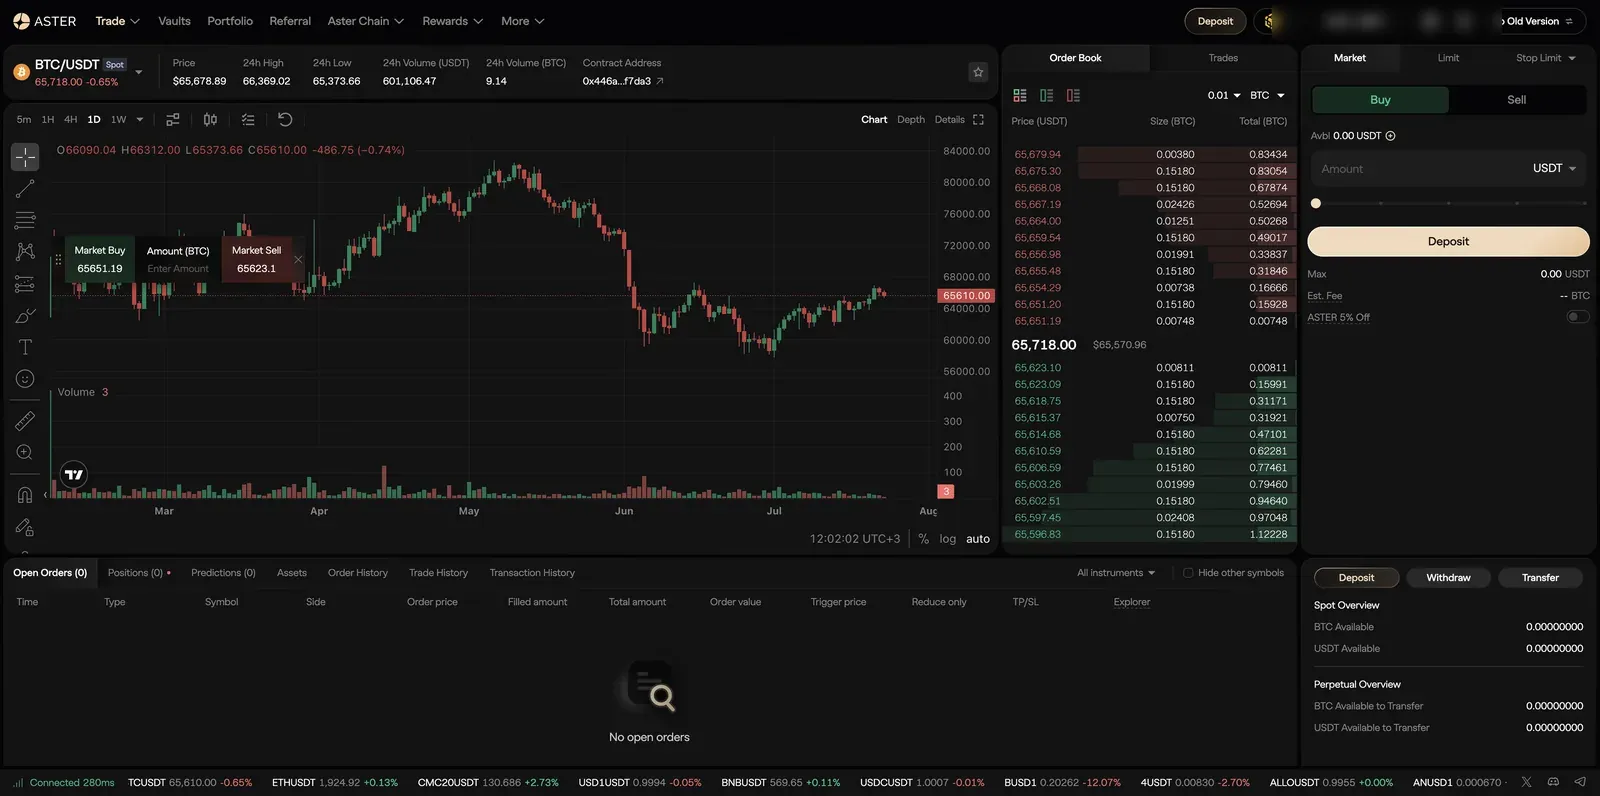Viewport: 1600px width, 796px height.
Task: Open the BTC/USDT pair selector arrow
Action: [x=139, y=72]
